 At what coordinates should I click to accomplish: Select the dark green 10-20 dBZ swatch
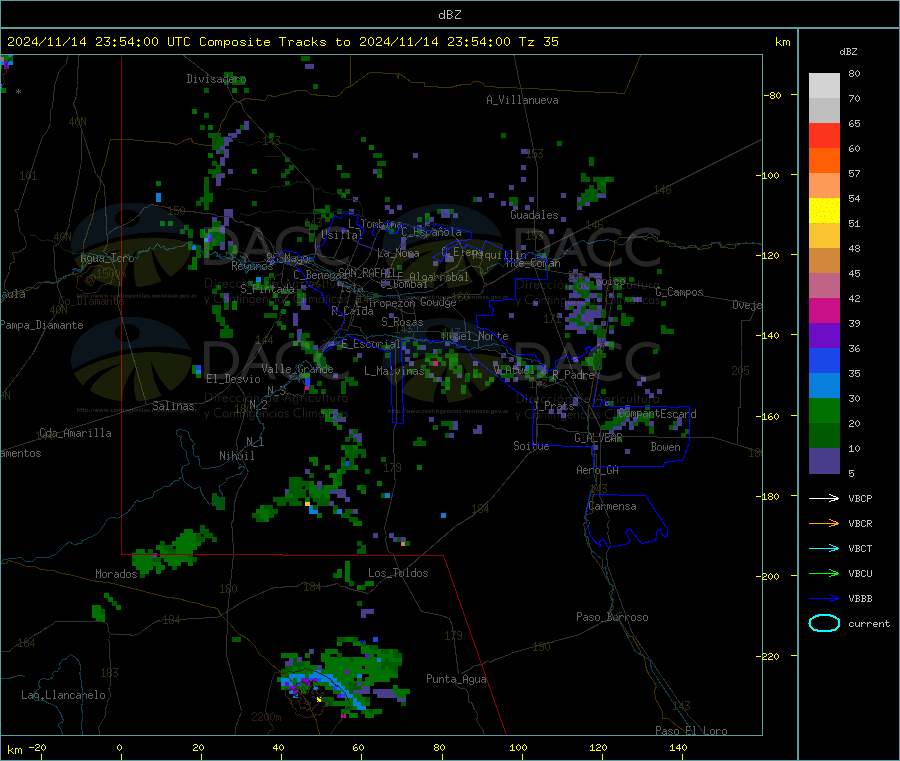(x=824, y=436)
